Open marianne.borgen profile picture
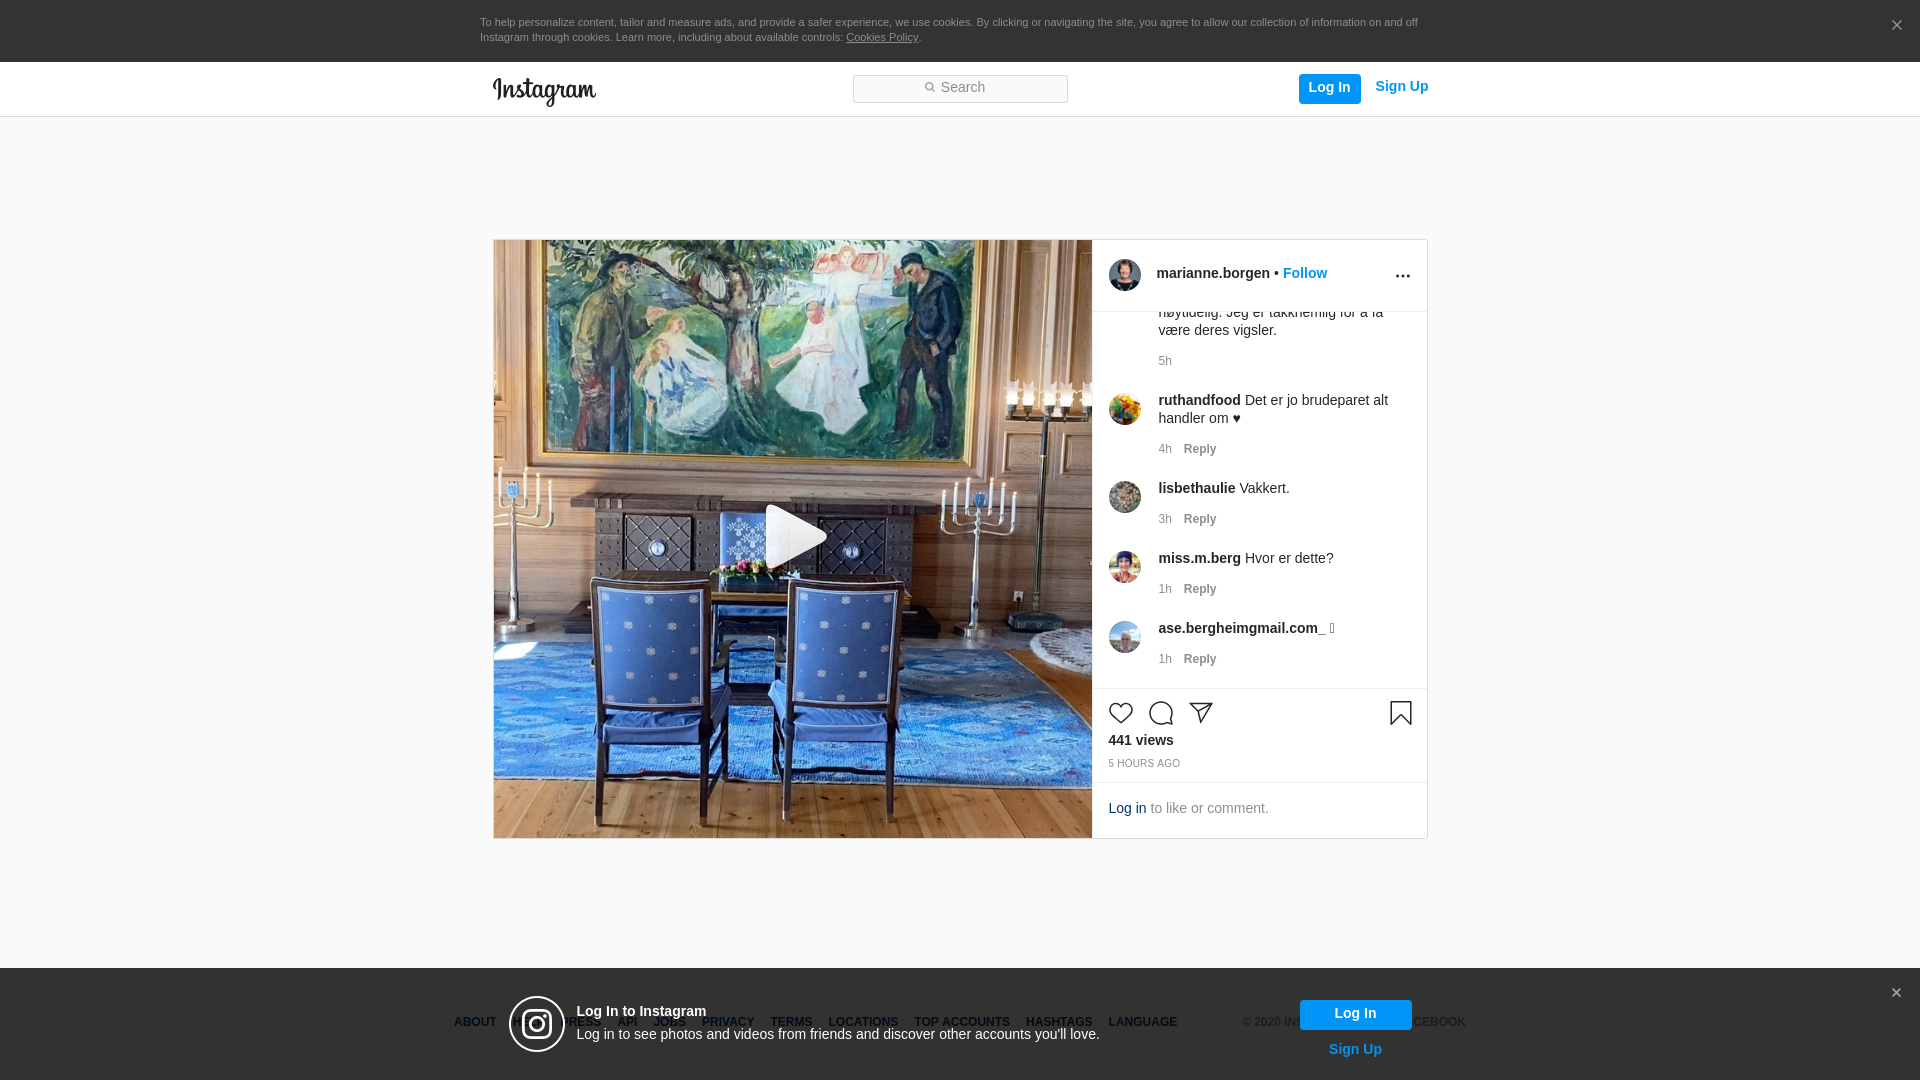1920x1080 pixels. [x=1125, y=275]
